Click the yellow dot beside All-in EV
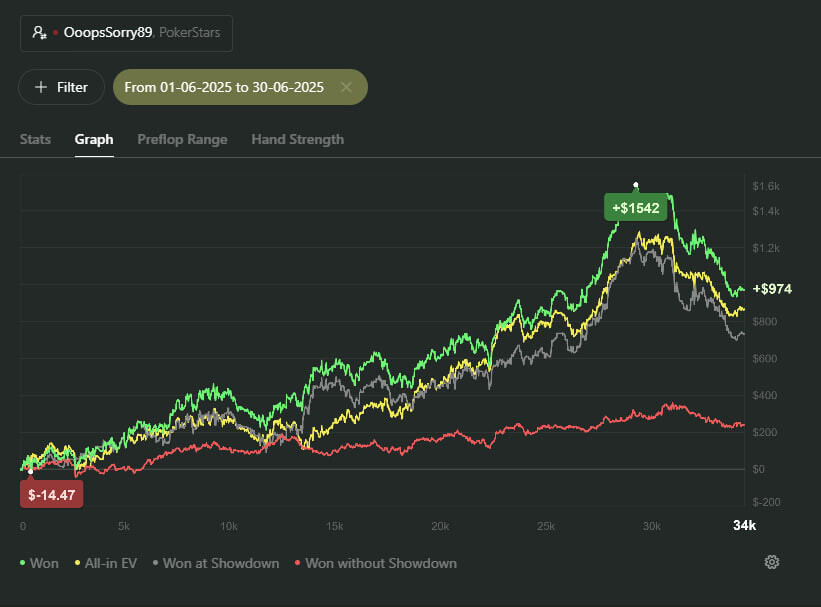The image size is (821, 607). (x=77, y=563)
